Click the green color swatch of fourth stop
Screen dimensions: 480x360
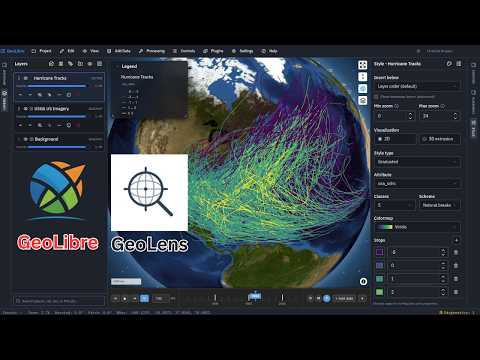[x=380, y=292]
